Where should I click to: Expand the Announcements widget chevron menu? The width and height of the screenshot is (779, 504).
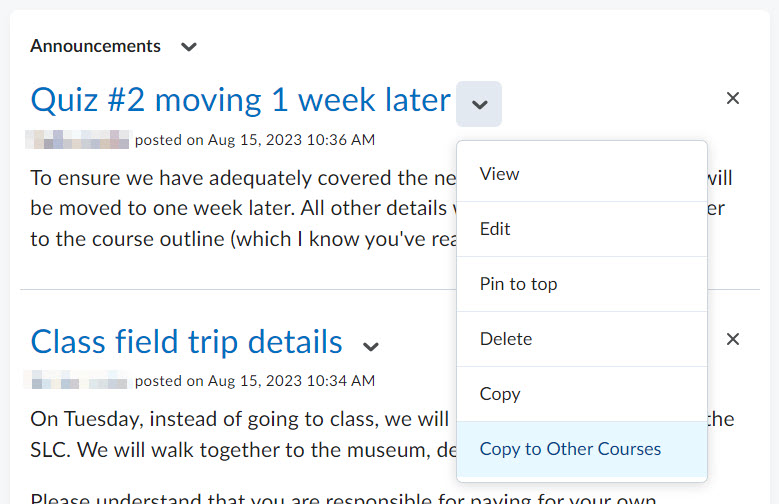189,46
